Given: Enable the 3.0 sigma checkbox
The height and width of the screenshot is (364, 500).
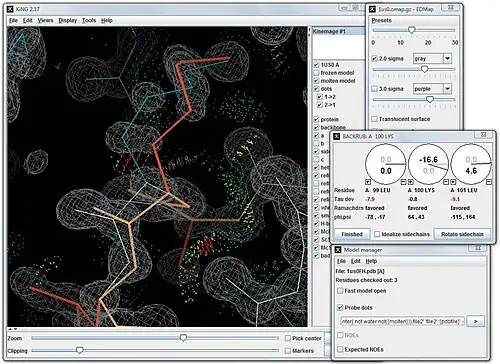Looking at the screenshot, I should (375, 89).
